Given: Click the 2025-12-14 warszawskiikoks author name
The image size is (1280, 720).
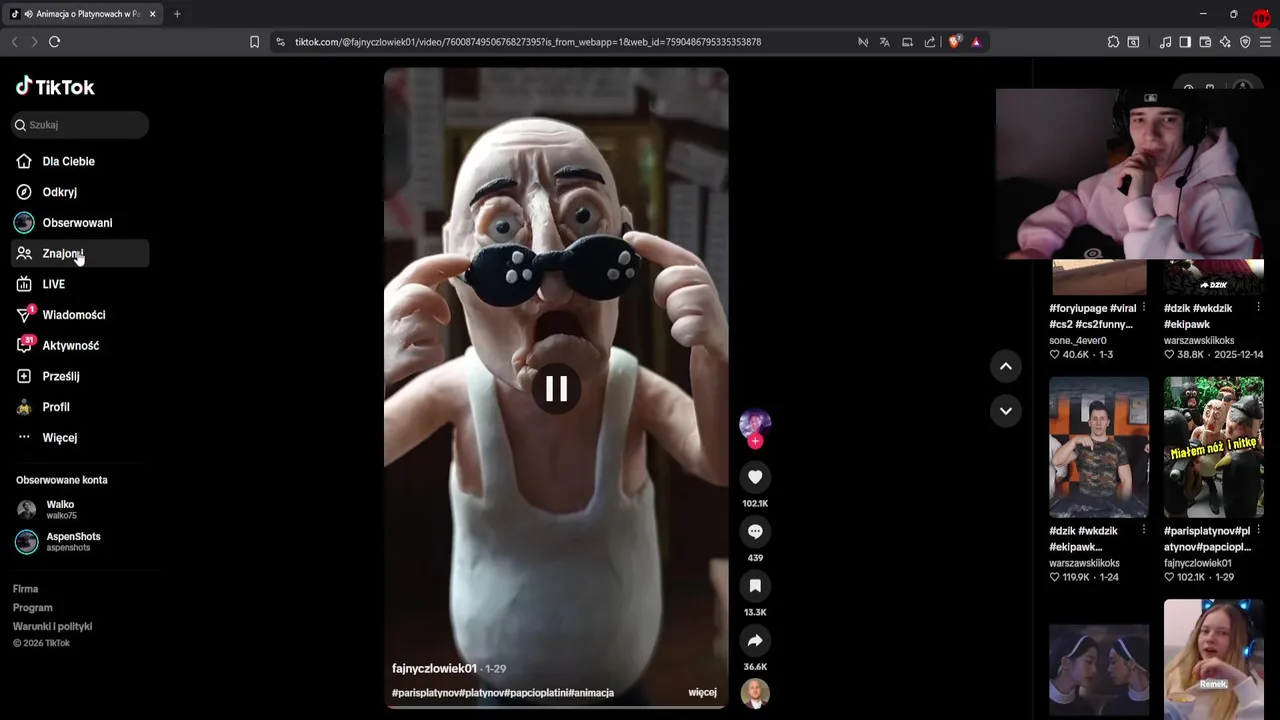Looking at the screenshot, I should (x=1198, y=340).
